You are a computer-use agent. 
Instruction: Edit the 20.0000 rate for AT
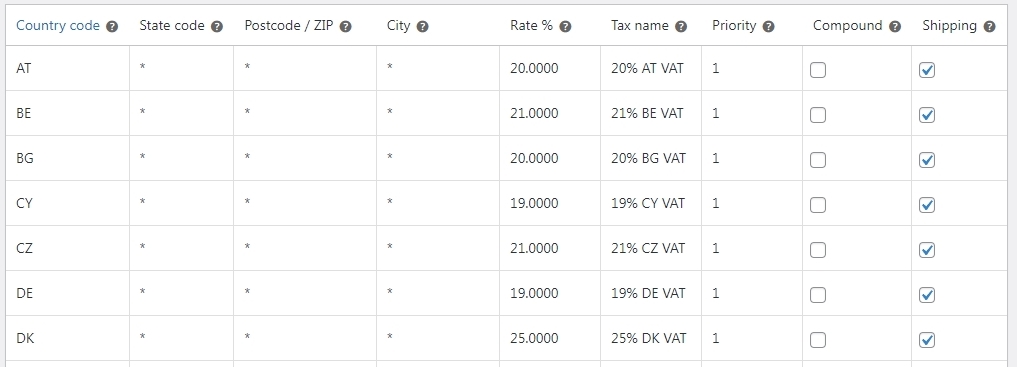tap(550, 68)
